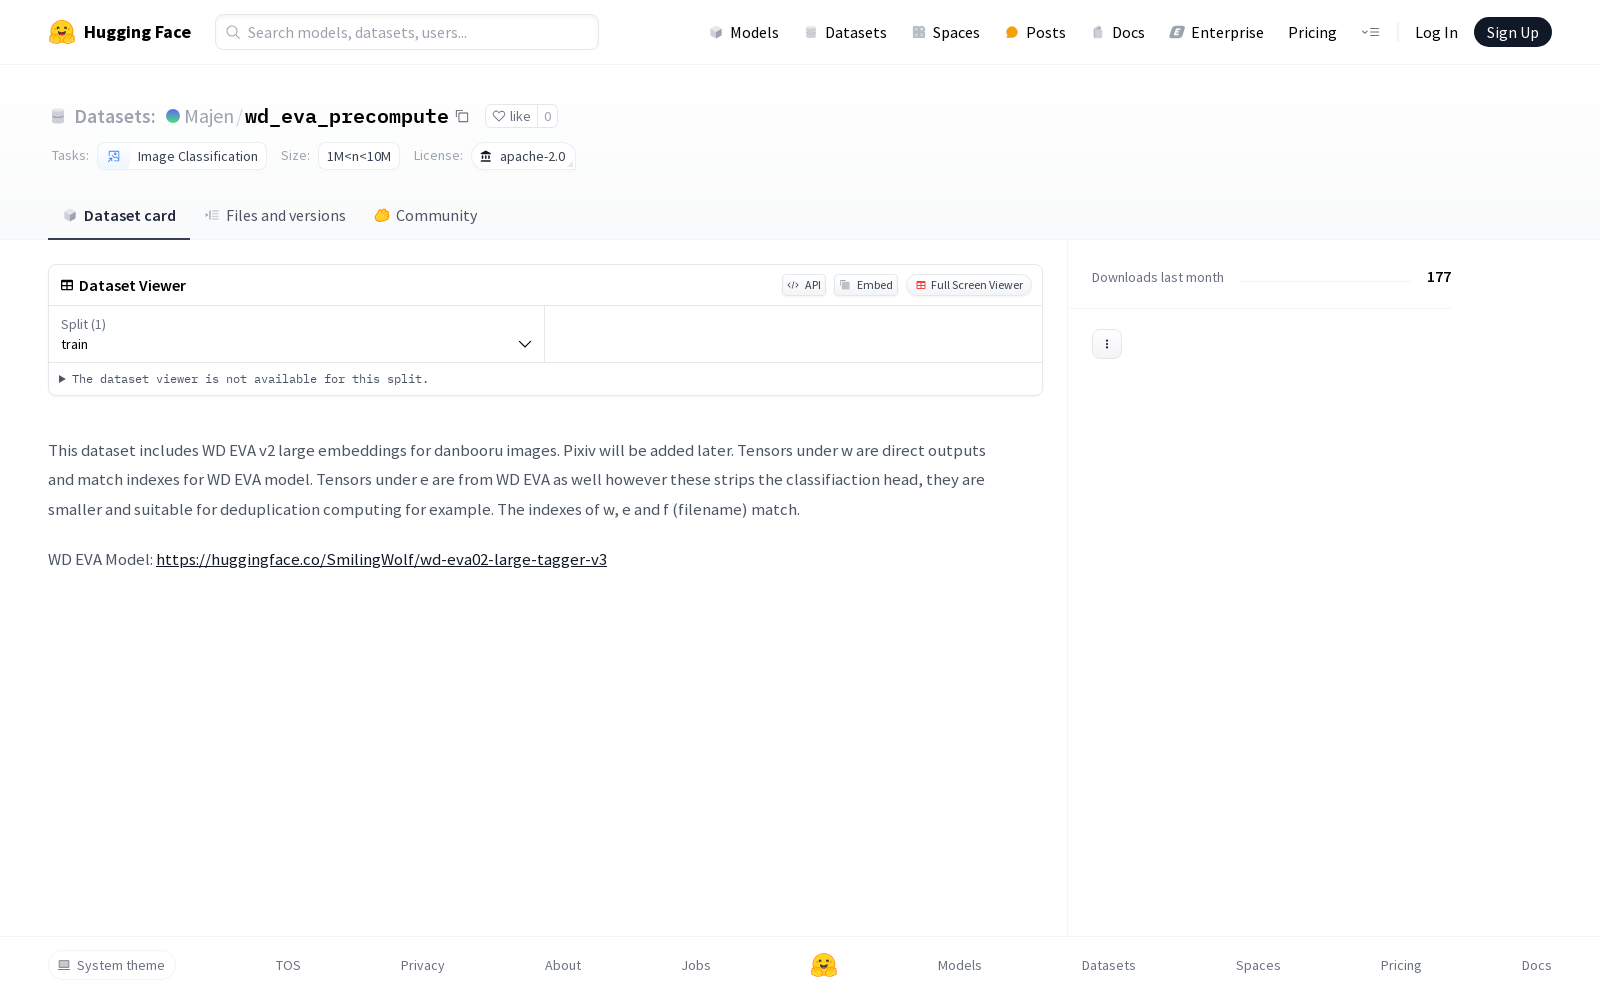
Task: Click the Dataset Viewer table icon
Action: (67, 285)
